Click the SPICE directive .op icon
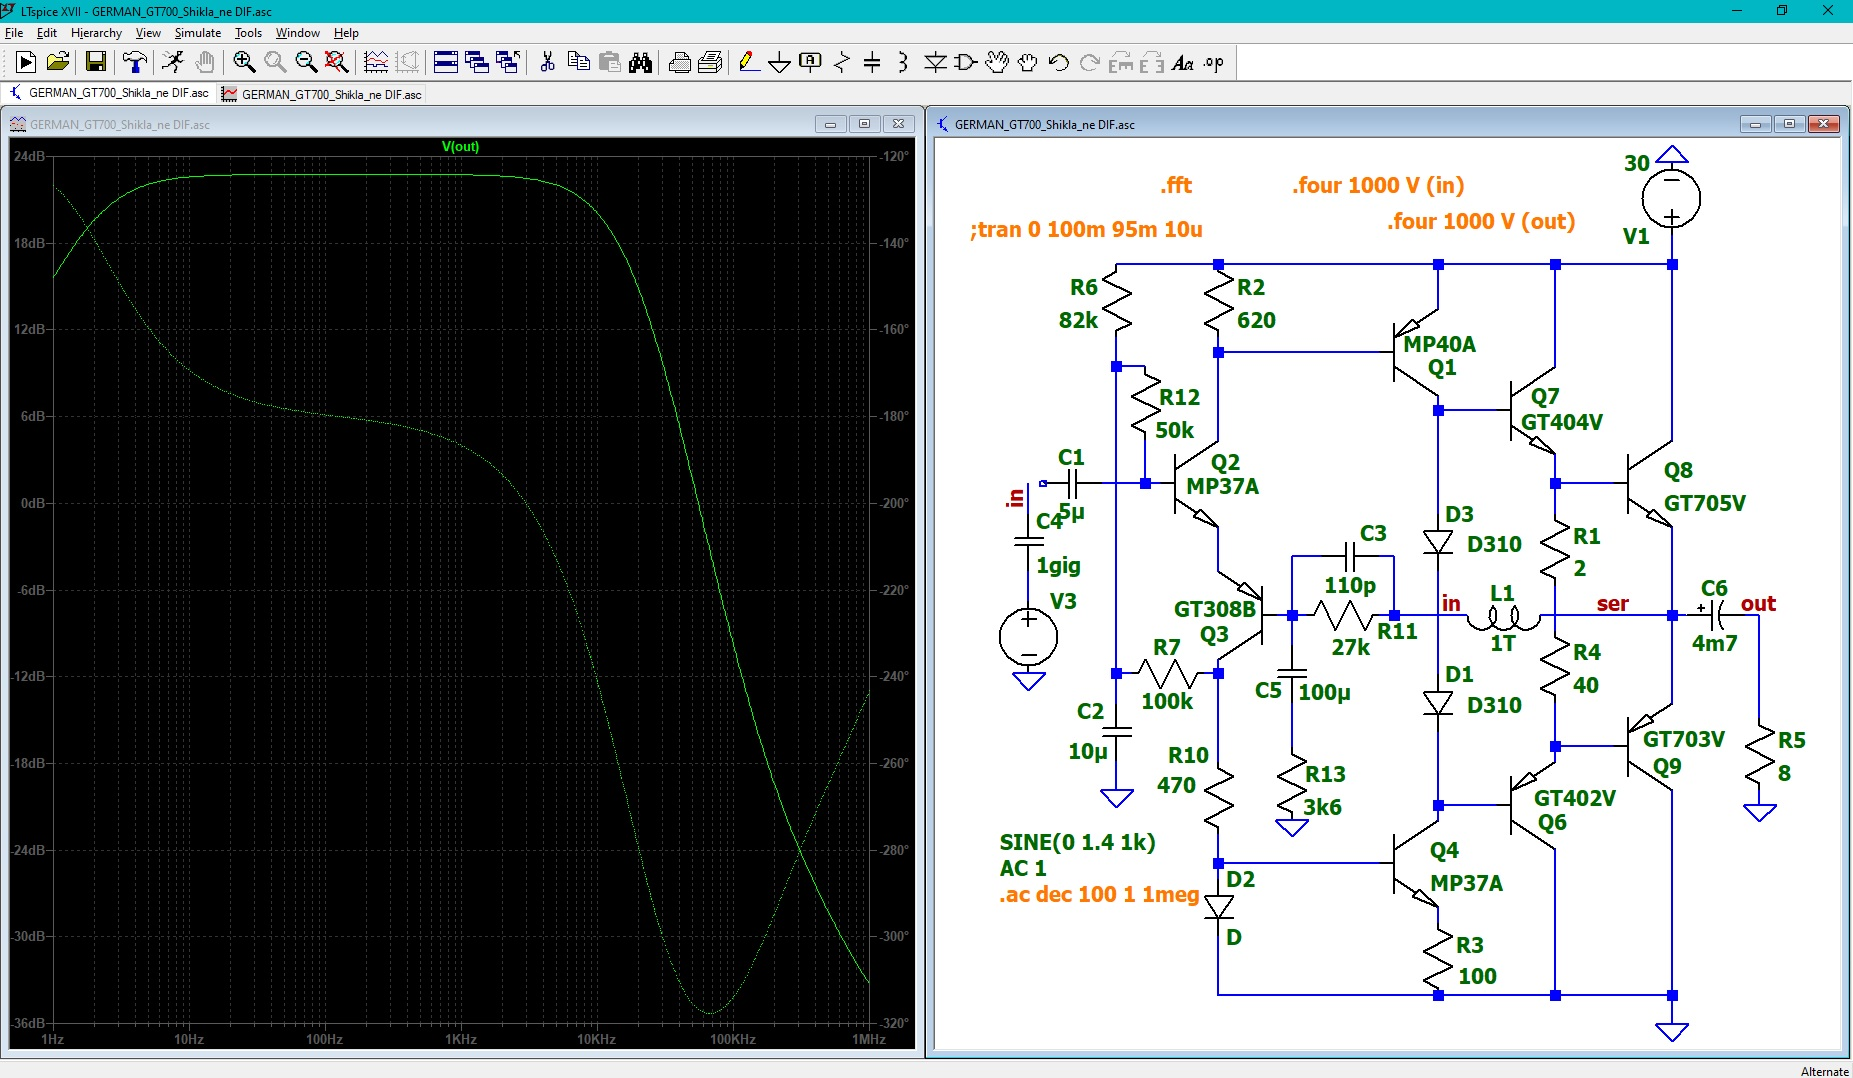The height and width of the screenshot is (1078, 1853). pyautogui.click(x=1214, y=62)
